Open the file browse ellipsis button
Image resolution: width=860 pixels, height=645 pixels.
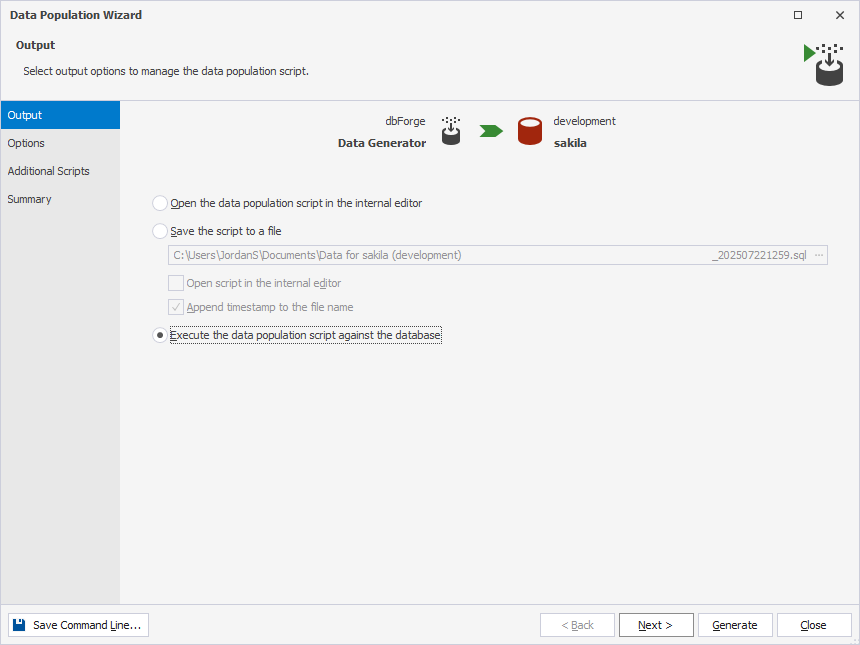[819, 255]
